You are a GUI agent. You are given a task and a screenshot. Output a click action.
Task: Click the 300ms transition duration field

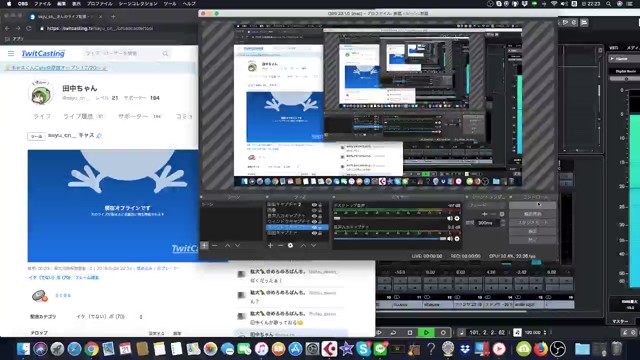click(x=487, y=223)
